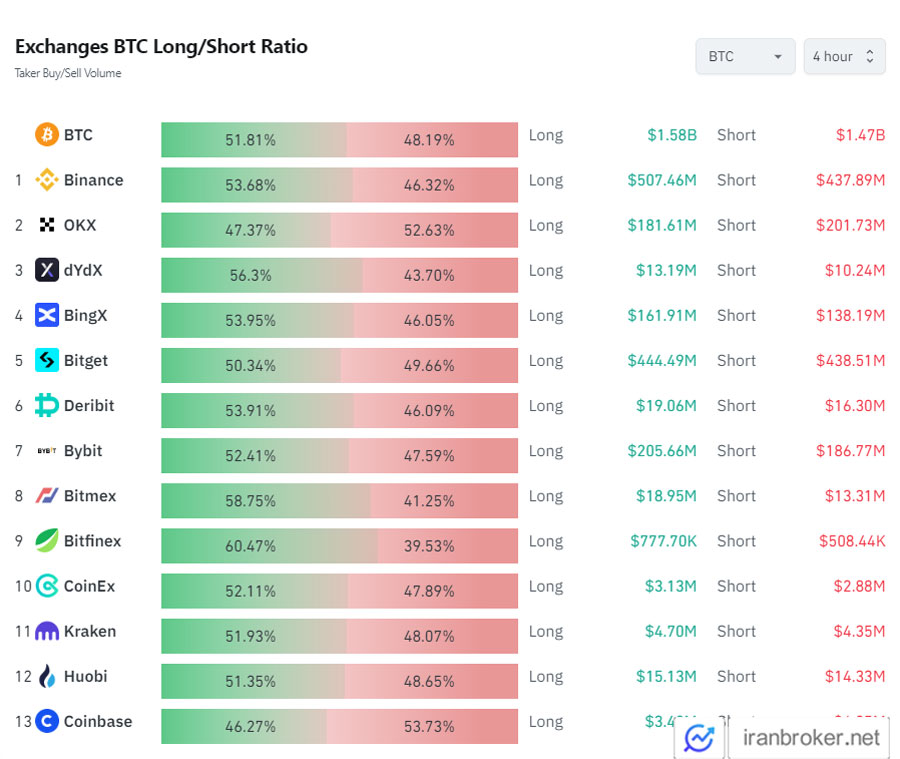This screenshot has height=759, width=900.
Task: Click the Deribit logo icon
Action: point(47,405)
